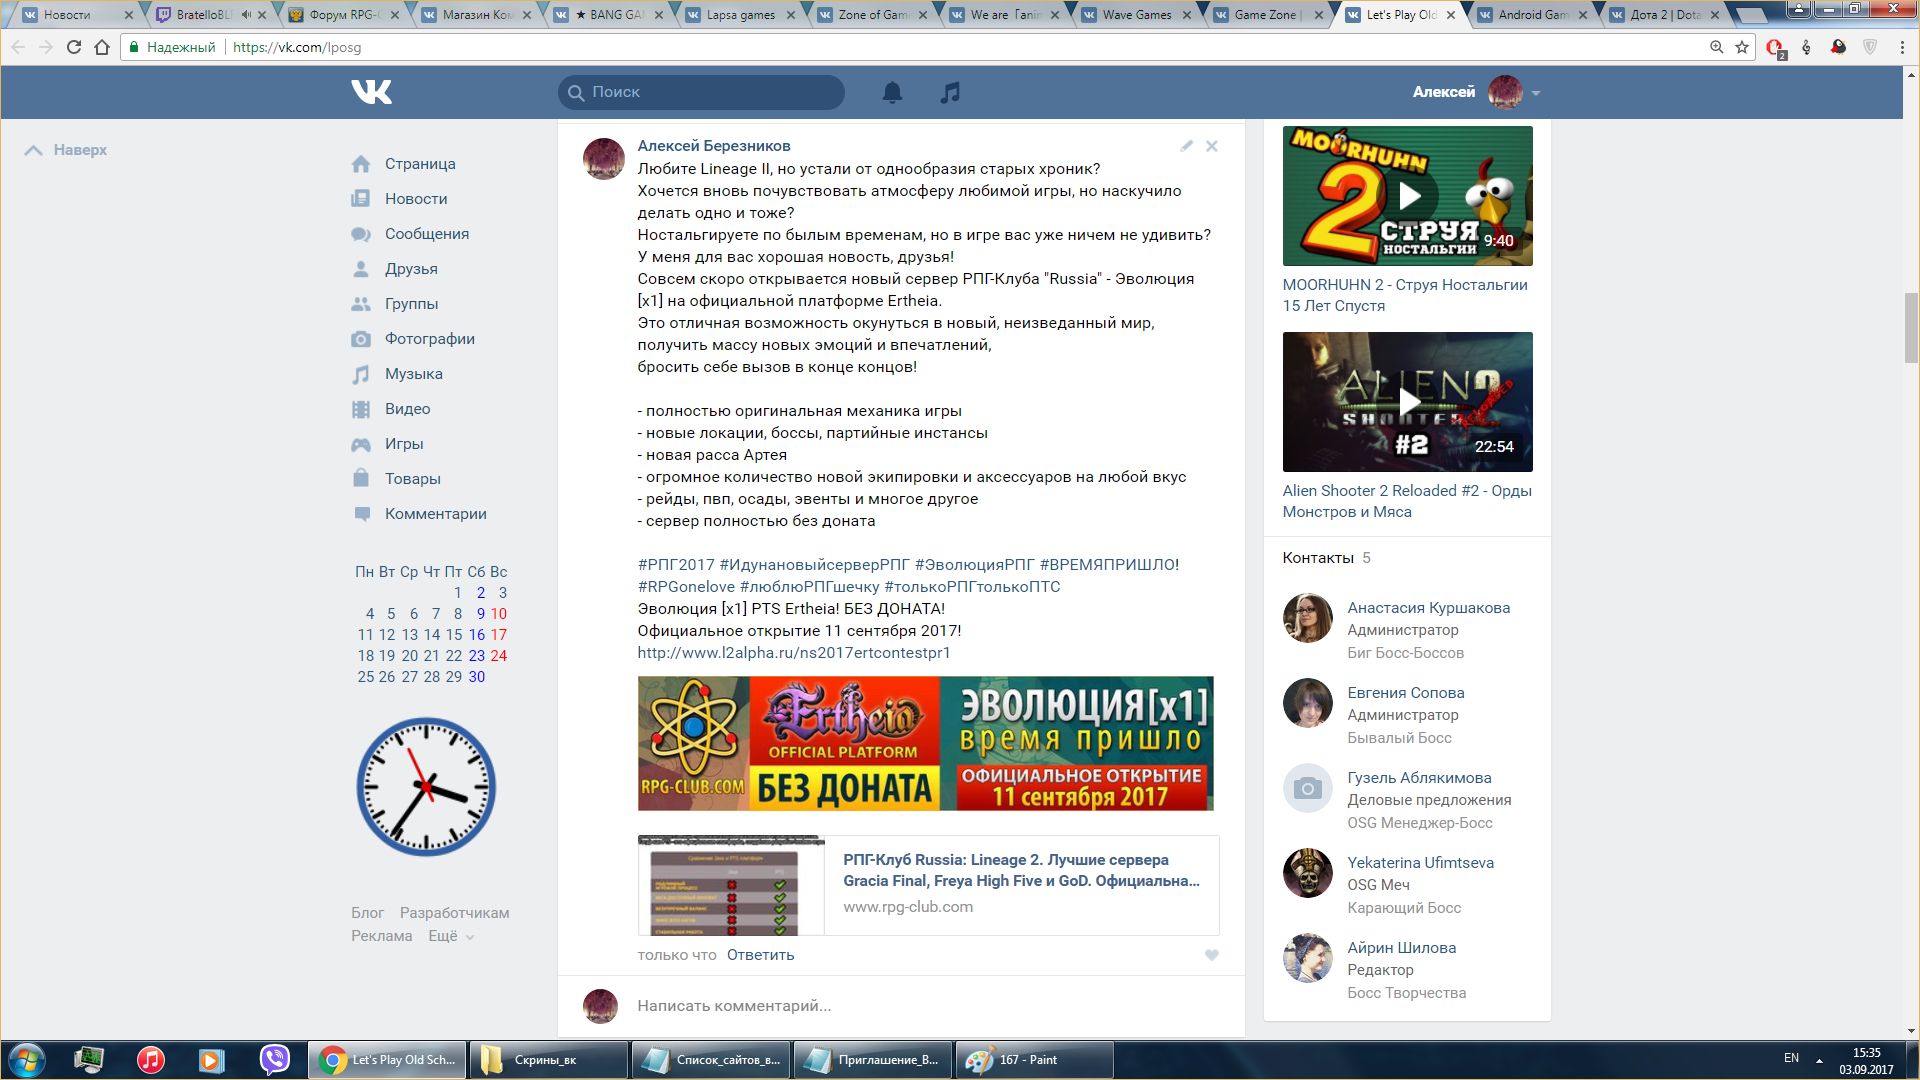Click the zoom magnifier icon in the address bar
Image resolution: width=1920 pixels, height=1080 pixels.
[1716, 47]
